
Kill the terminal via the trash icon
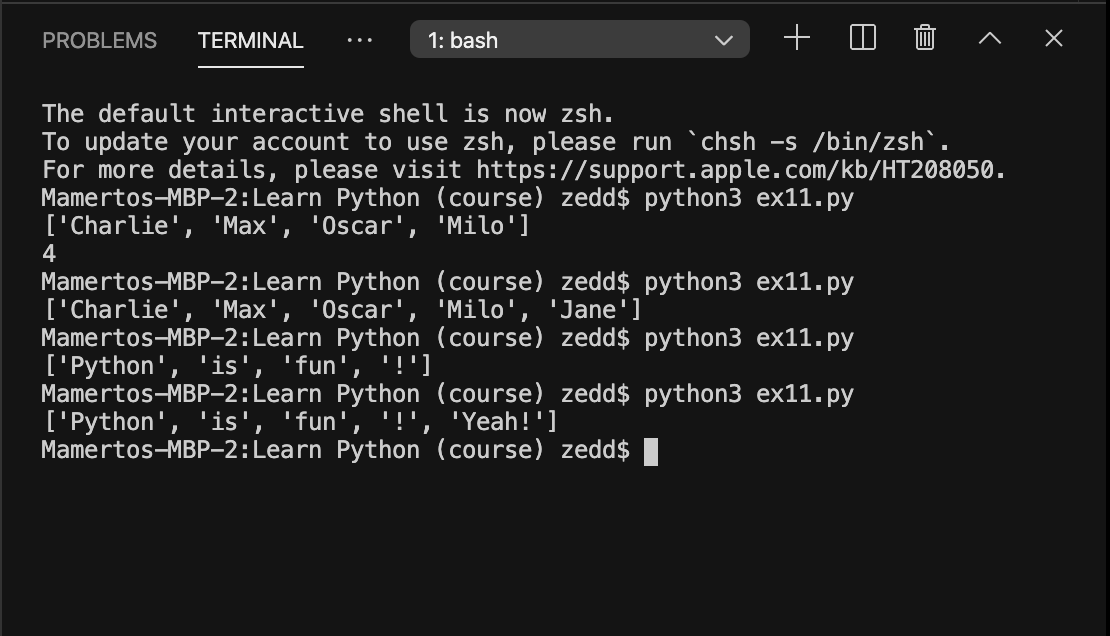[924, 38]
